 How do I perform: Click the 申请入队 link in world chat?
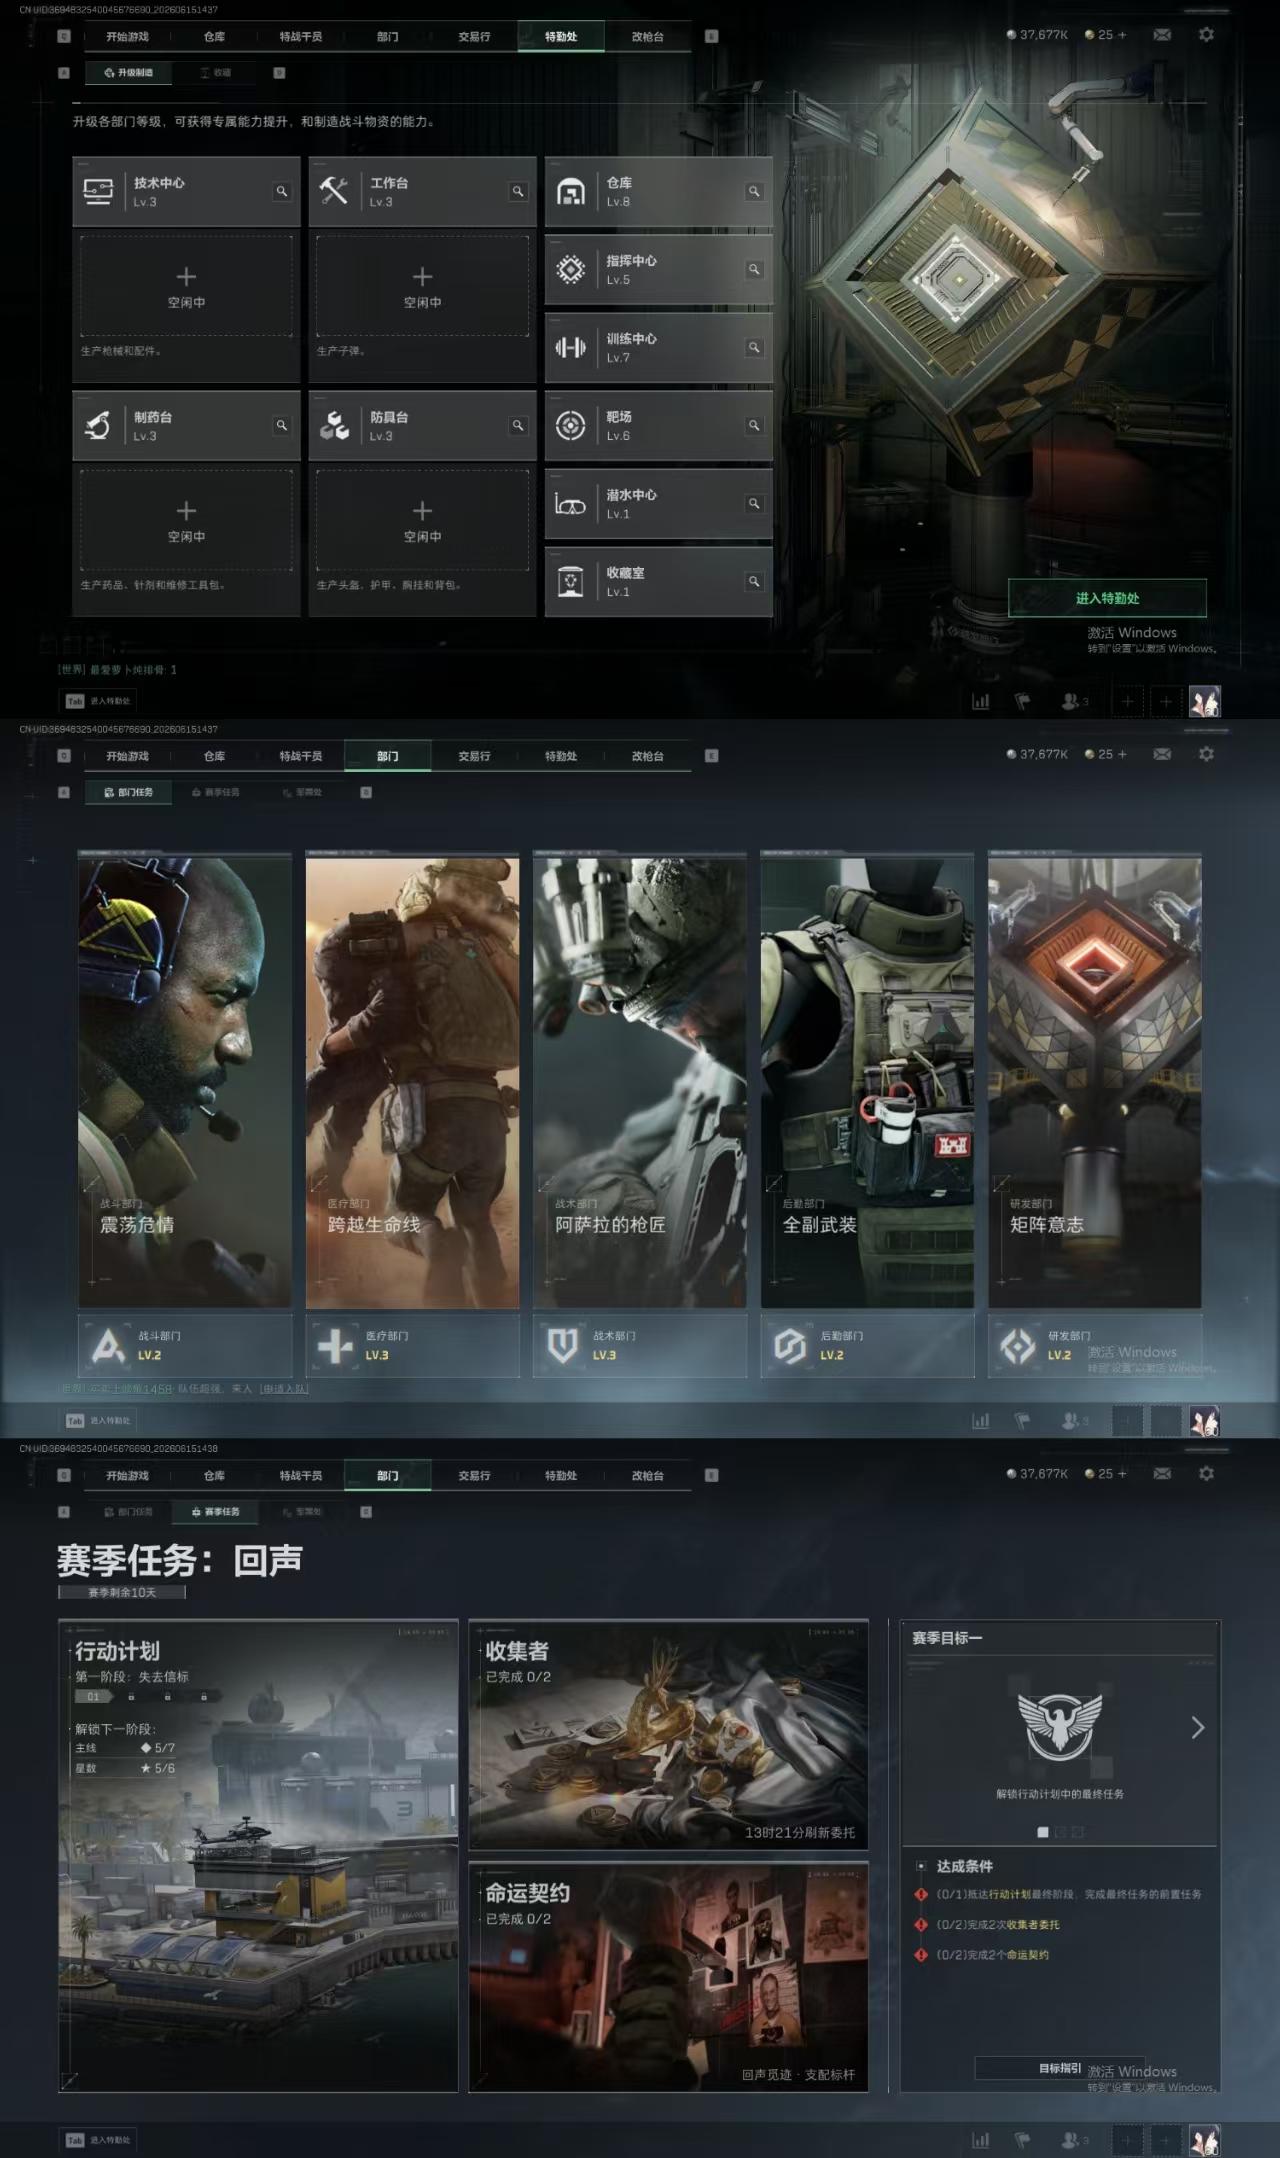[x=284, y=1389]
